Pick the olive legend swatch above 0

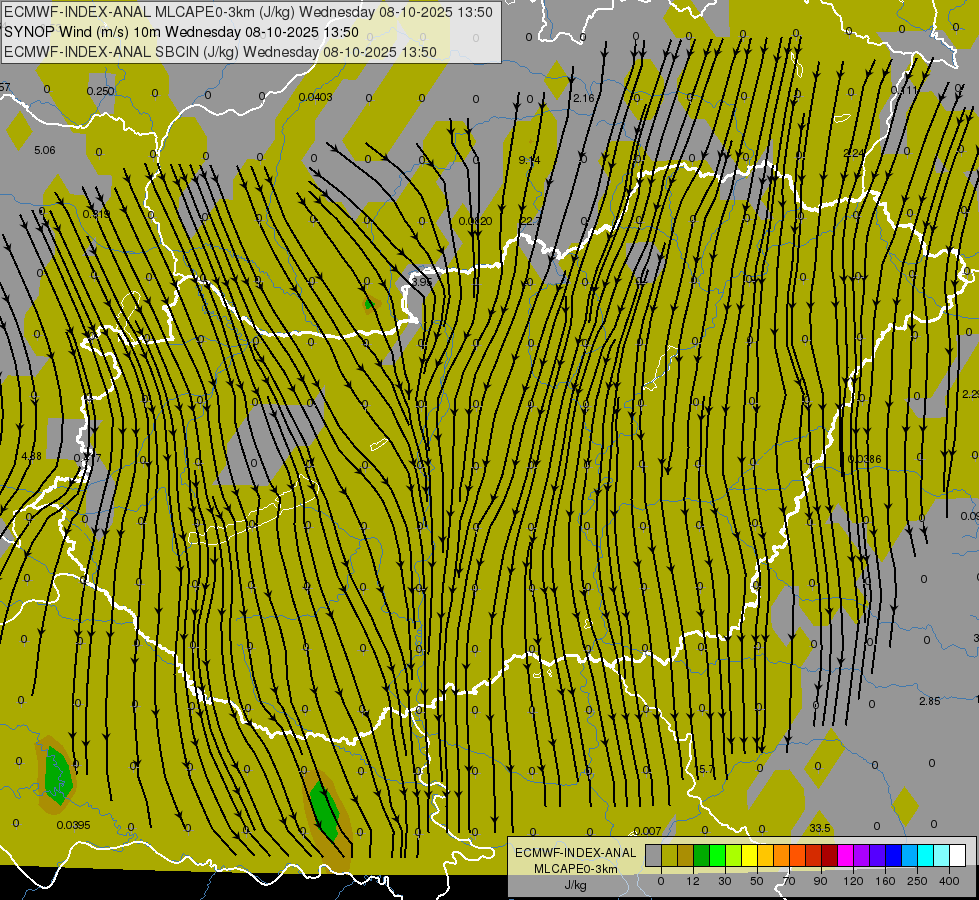pos(669,855)
